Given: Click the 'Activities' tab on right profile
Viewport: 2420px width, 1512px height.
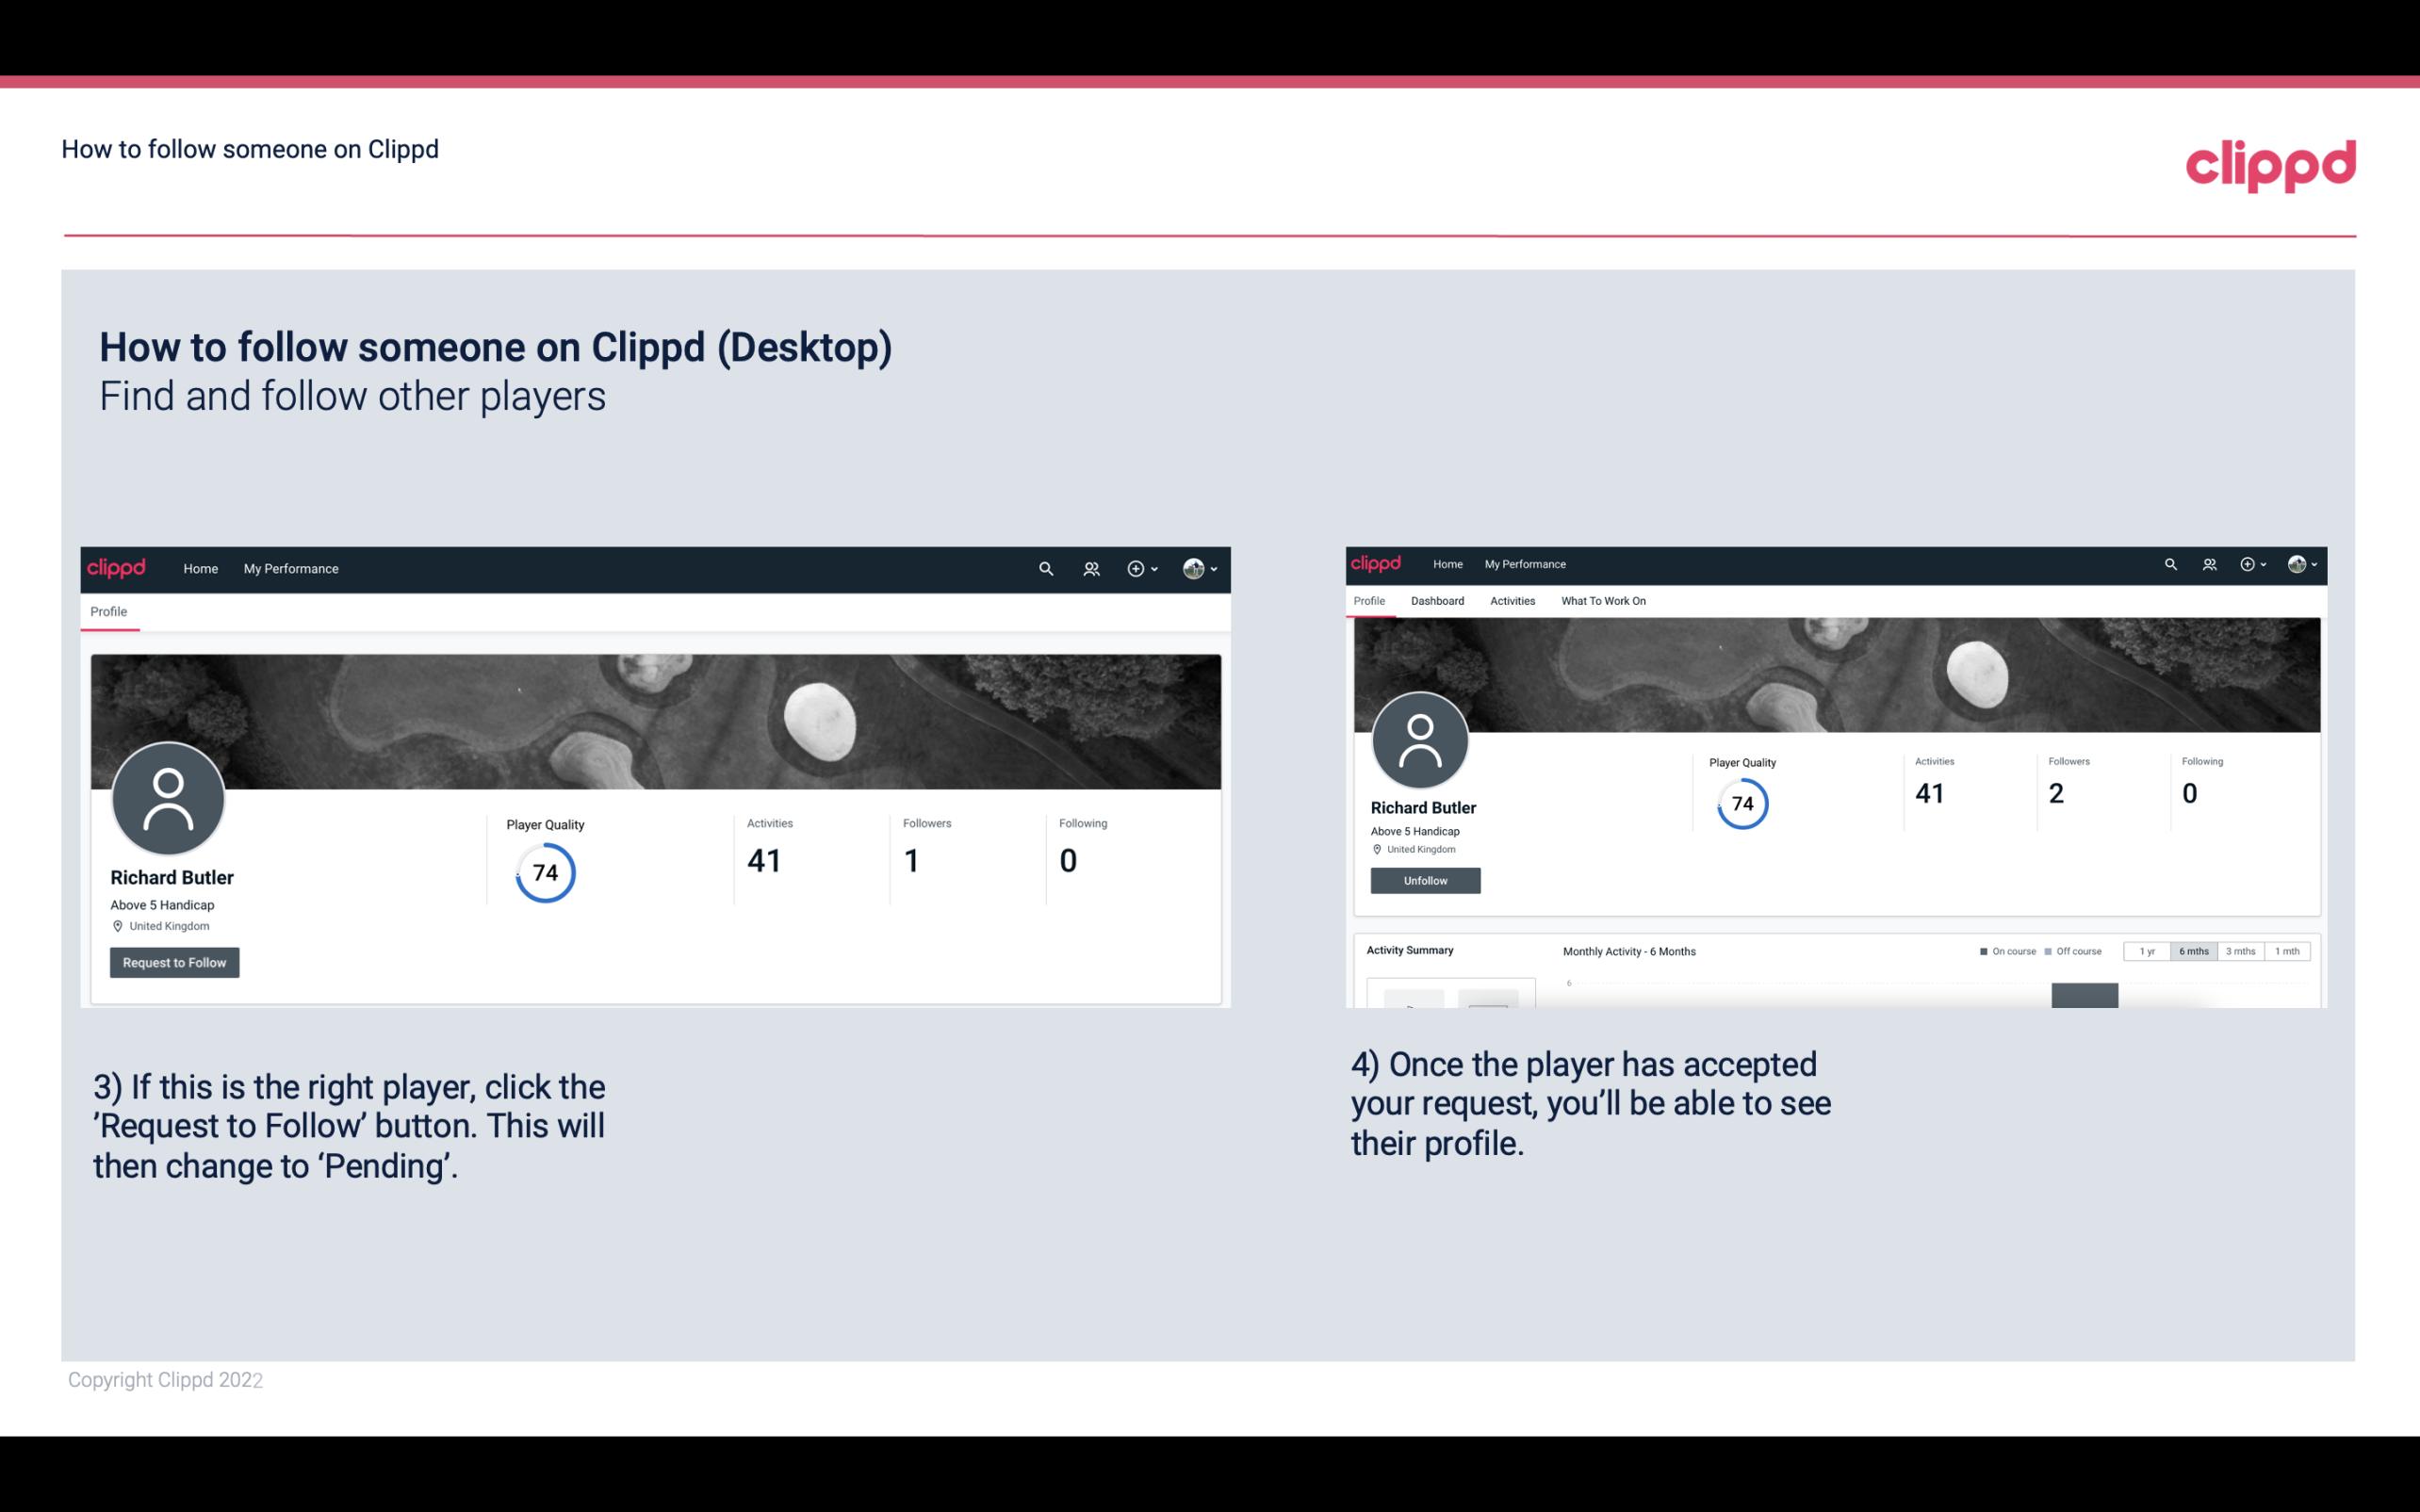Looking at the screenshot, I should pyautogui.click(x=1511, y=601).
